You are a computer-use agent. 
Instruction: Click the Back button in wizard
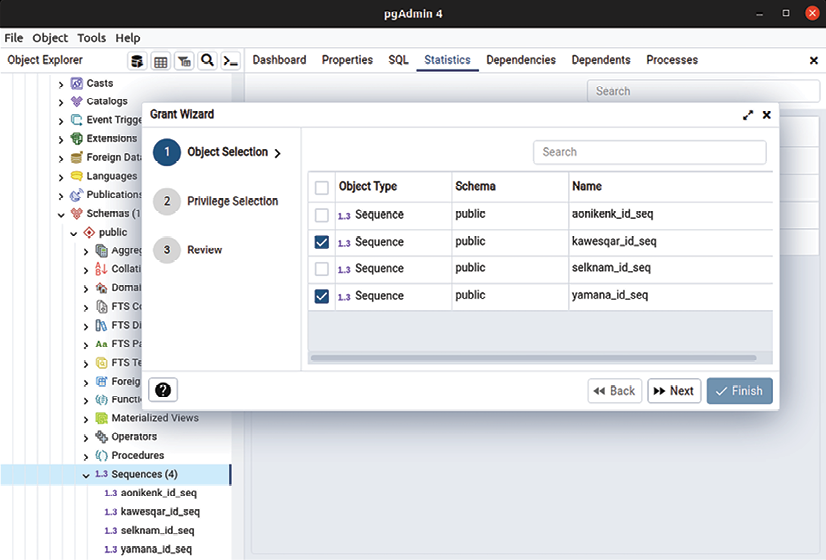pyautogui.click(x=614, y=391)
